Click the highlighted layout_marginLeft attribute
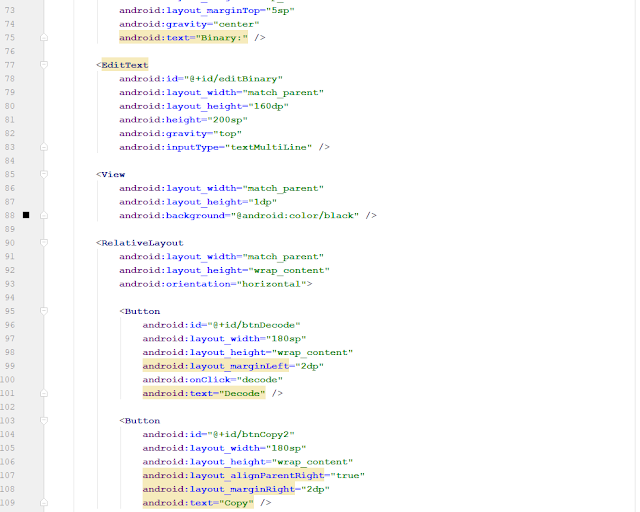This screenshot has width=640, height=512. pos(216,366)
